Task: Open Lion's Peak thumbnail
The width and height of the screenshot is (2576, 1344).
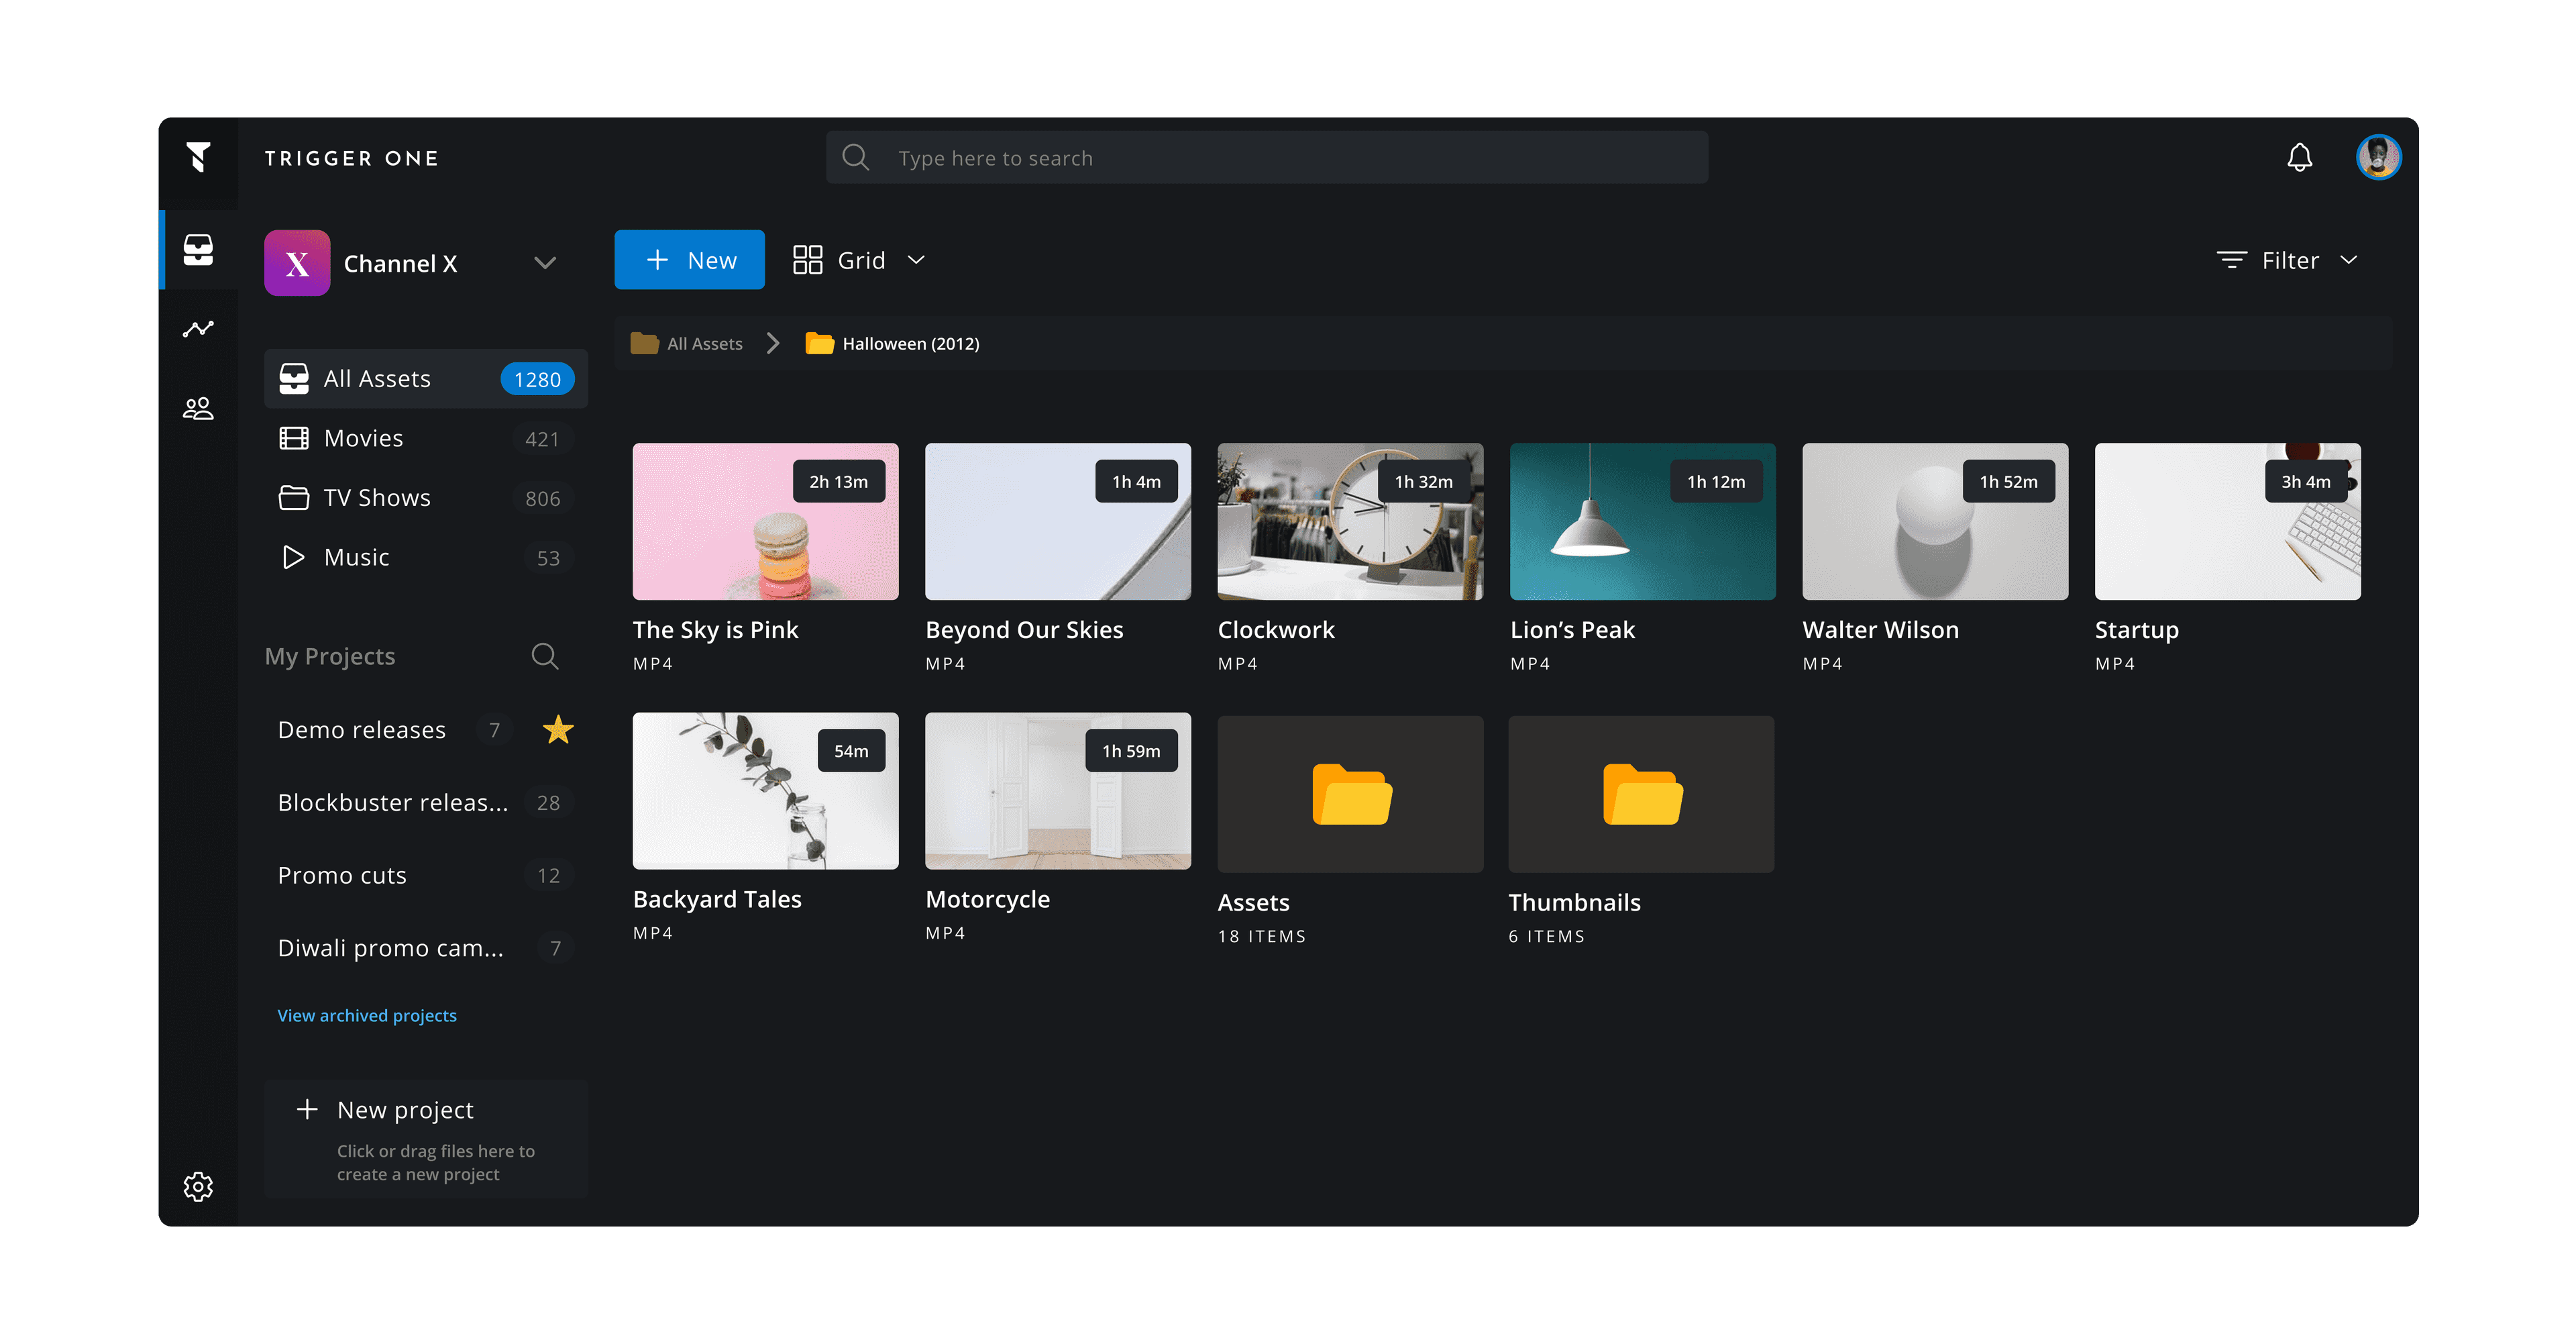Action: (1643, 521)
